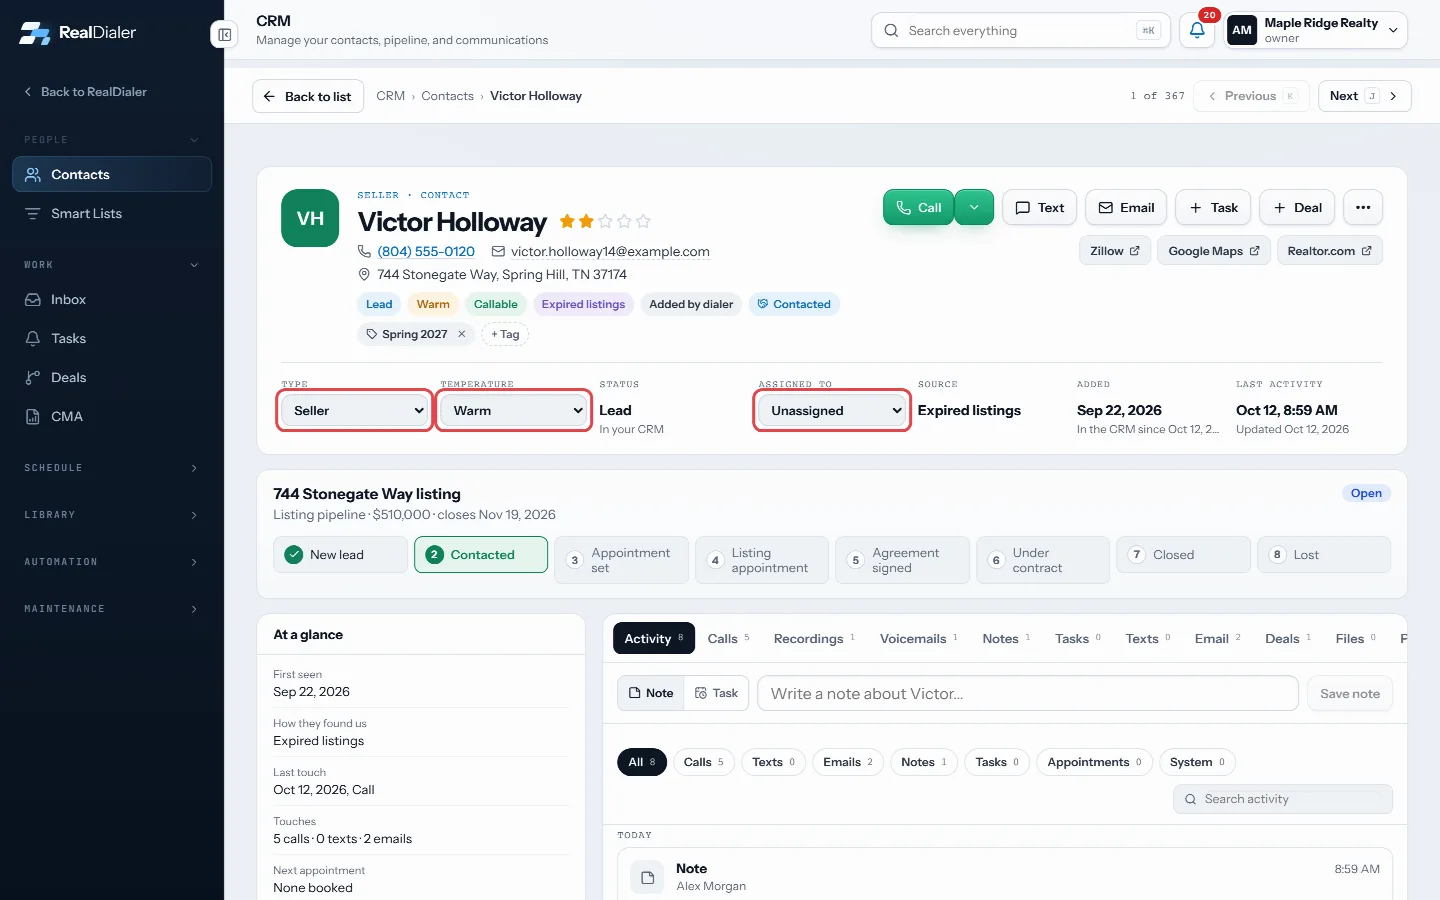The width and height of the screenshot is (1440, 900).
Task: Mark pipeline stage as Closed
Action: pyautogui.click(x=1183, y=555)
